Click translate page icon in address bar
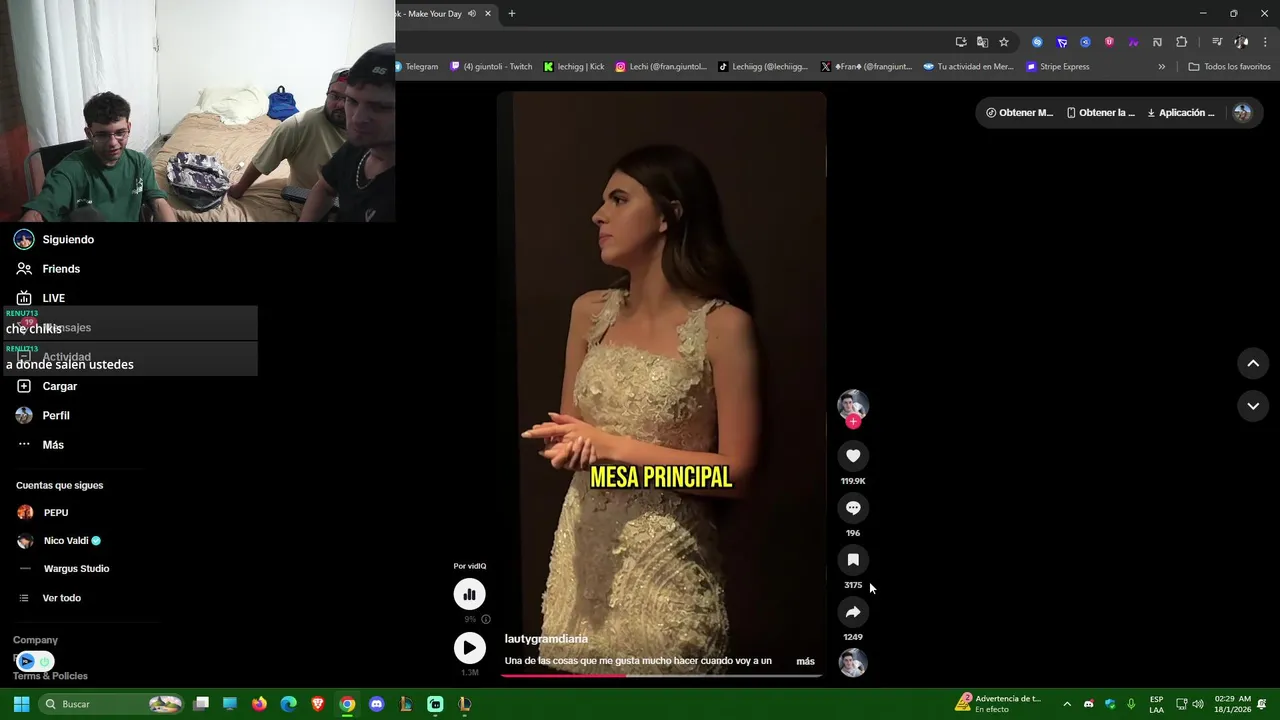Viewport: 1280px width, 720px height. (982, 42)
